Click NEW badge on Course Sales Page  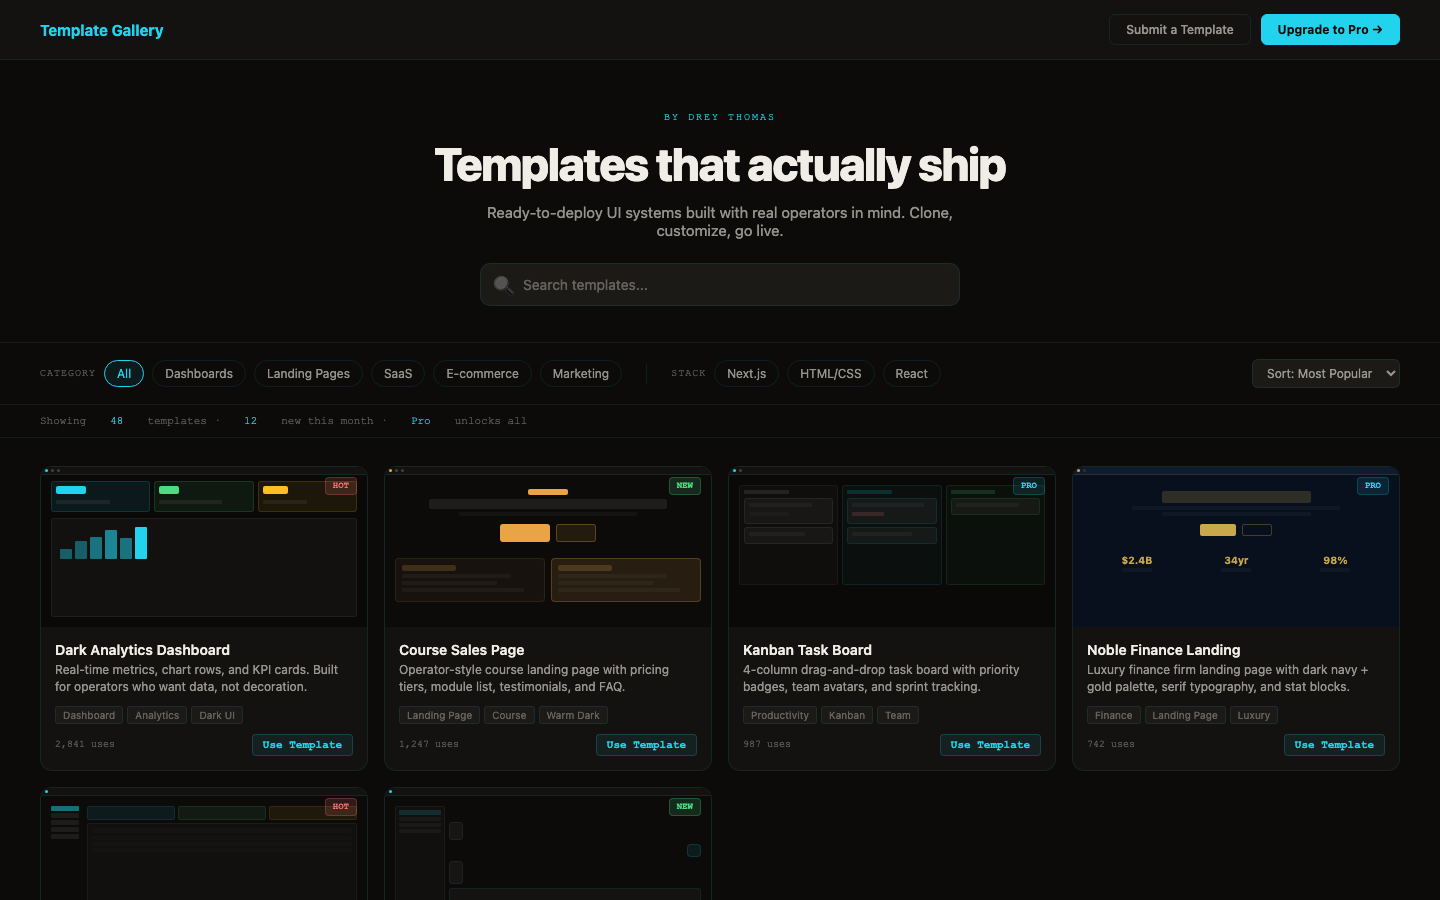[685, 486]
